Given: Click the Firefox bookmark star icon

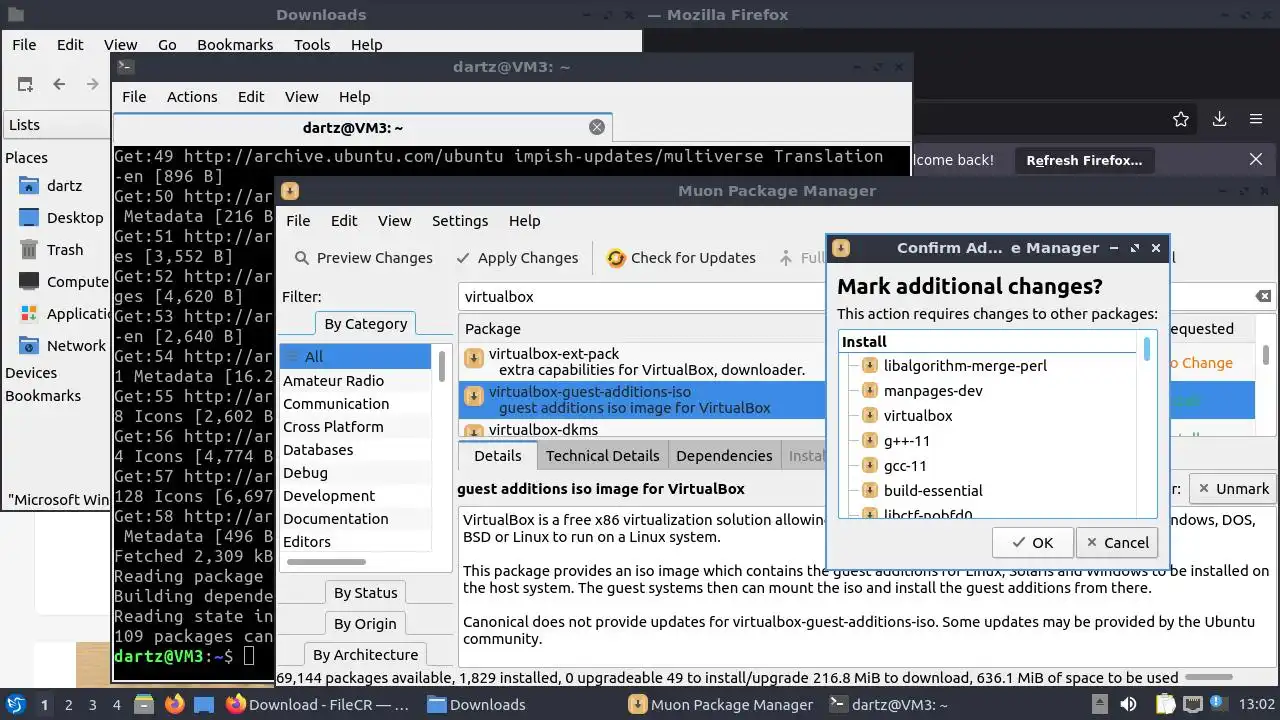Looking at the screenshot, I should pos(1181,119).
